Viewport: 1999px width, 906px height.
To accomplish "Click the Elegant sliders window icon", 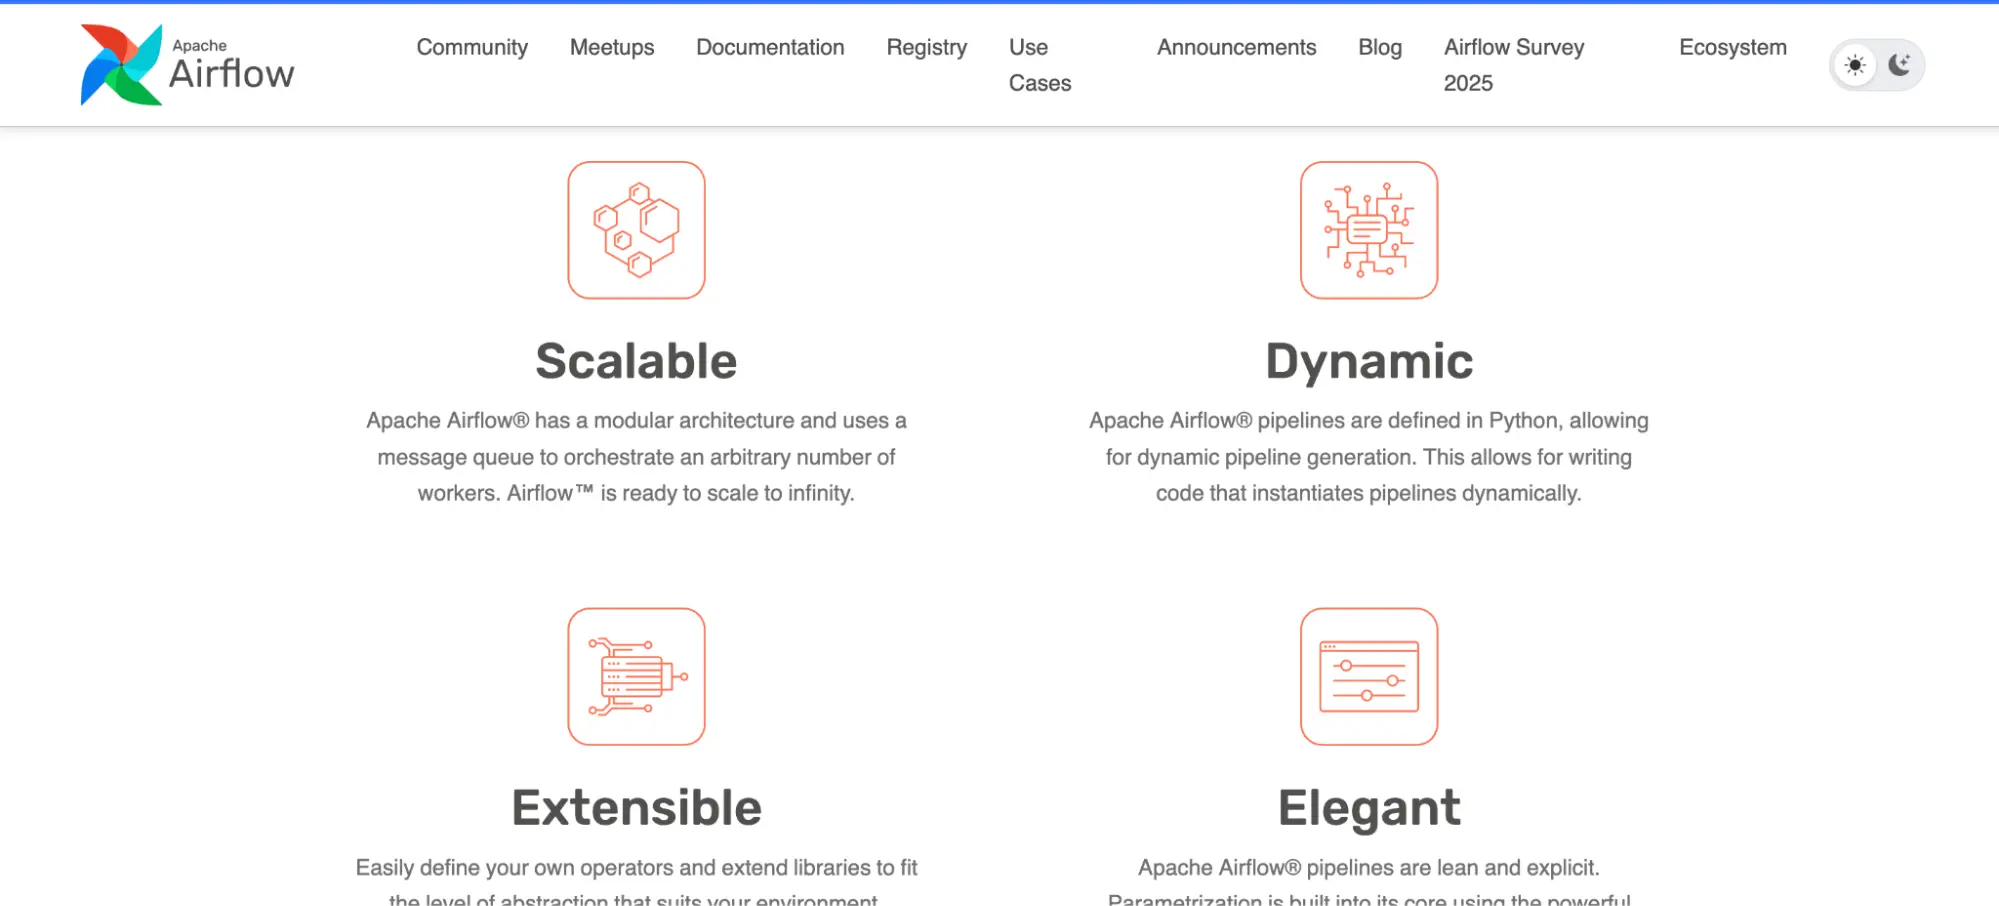I will pos(1369,677).
